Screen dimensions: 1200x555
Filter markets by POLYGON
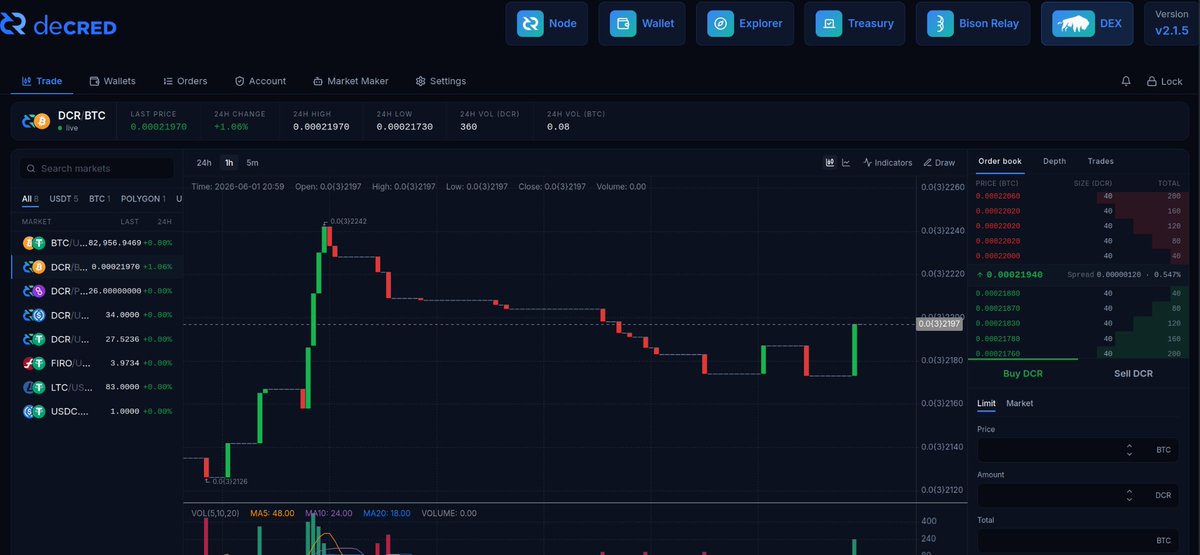point(142,199)
